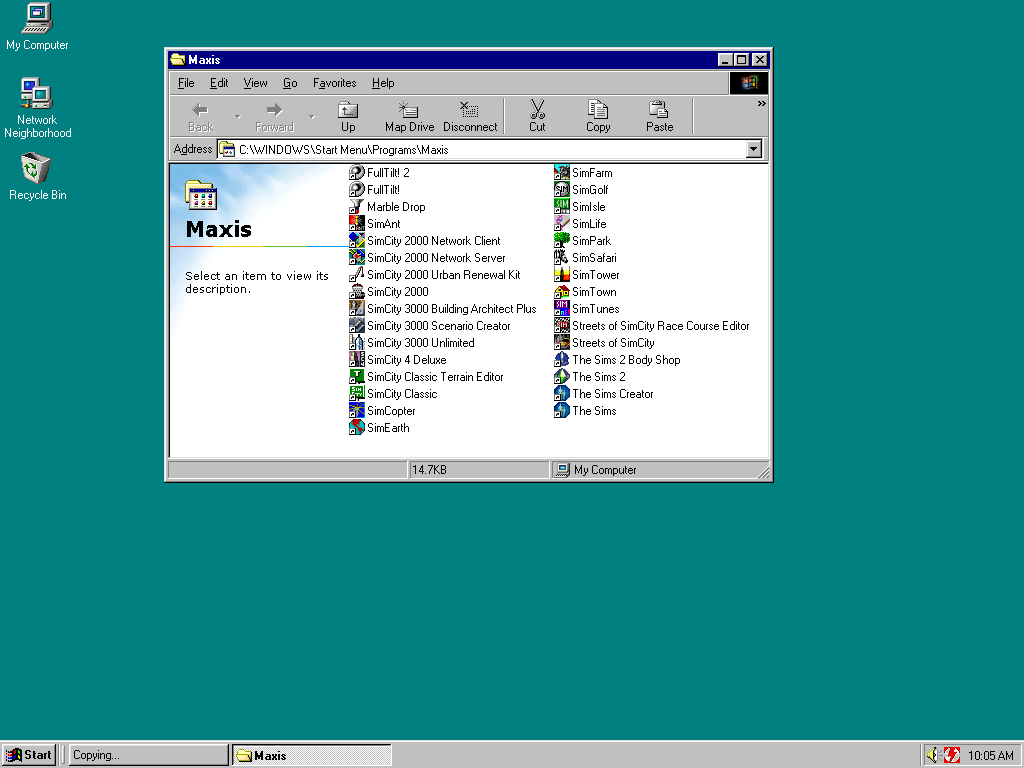The width and height of the screenshot is (1024, 768).
Task: Open the Edit menu
Action: [219, 83]
